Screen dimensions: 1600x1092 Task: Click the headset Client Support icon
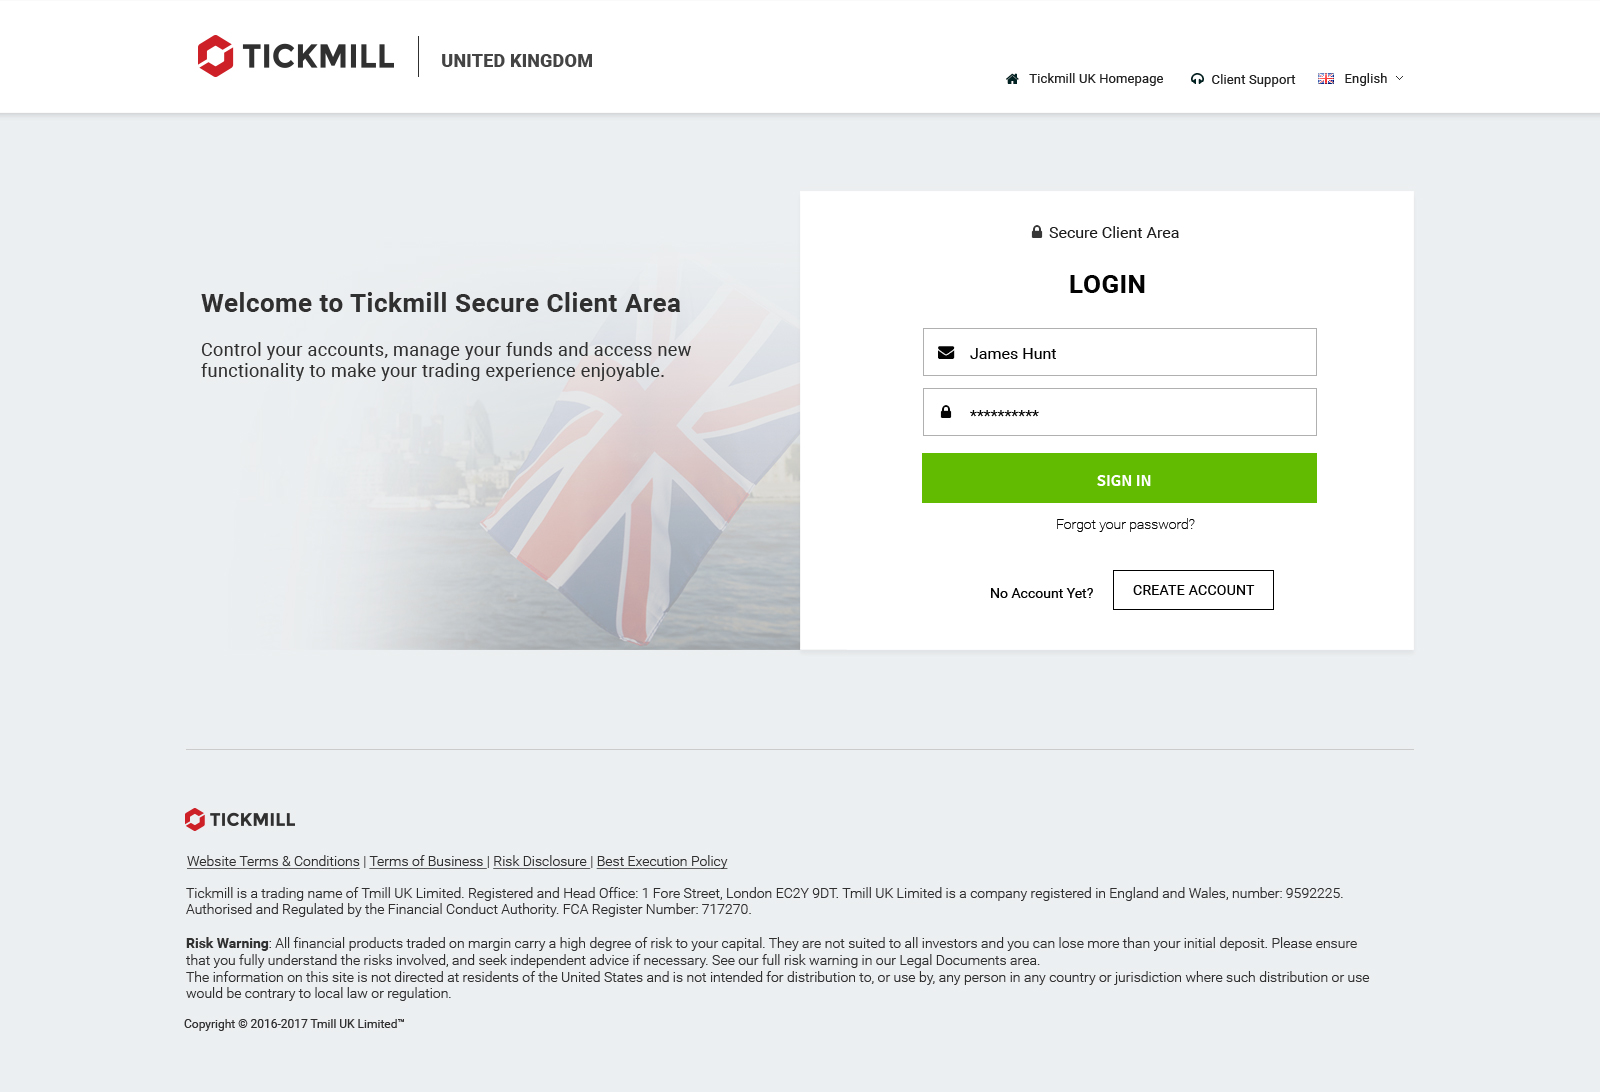(x=1197, y=79)
